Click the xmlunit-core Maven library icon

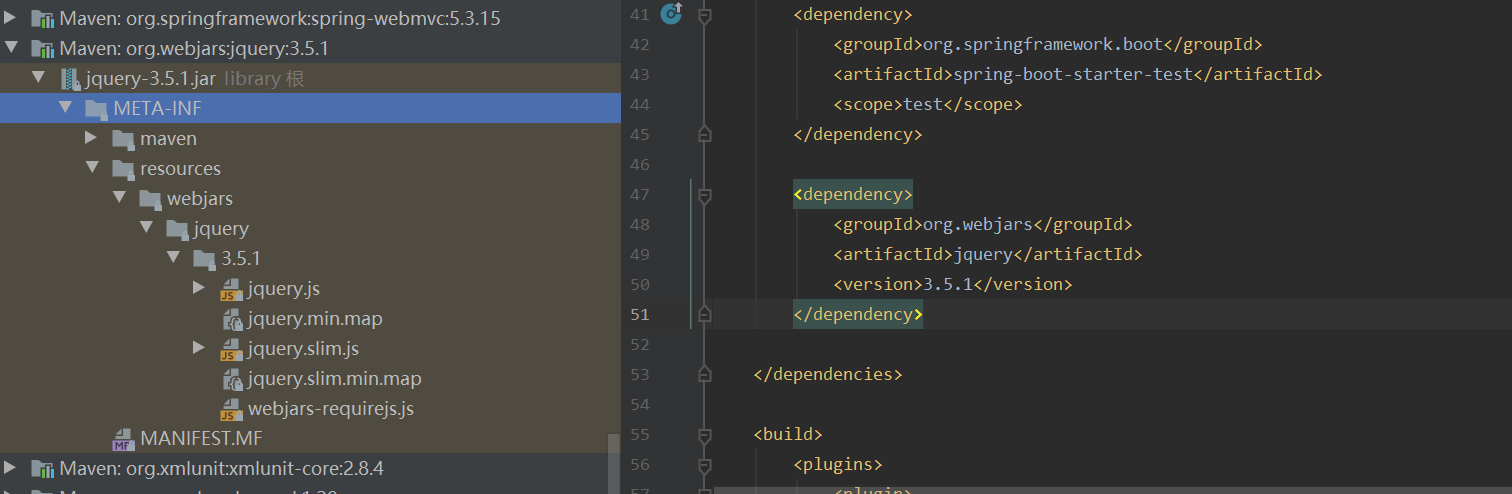coord(42,469)
